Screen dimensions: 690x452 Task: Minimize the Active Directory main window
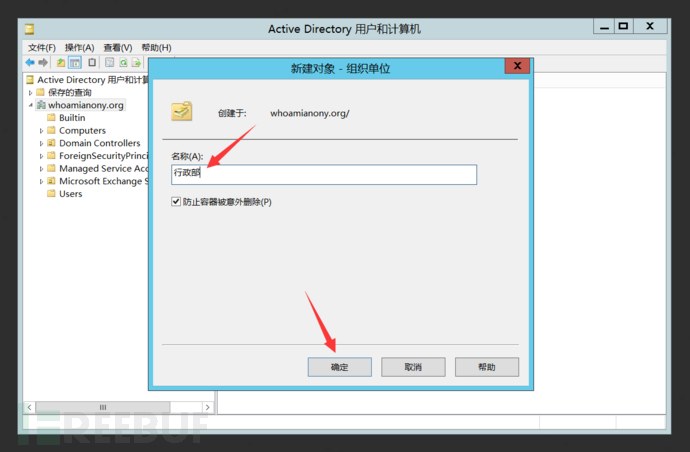(604, 26)
